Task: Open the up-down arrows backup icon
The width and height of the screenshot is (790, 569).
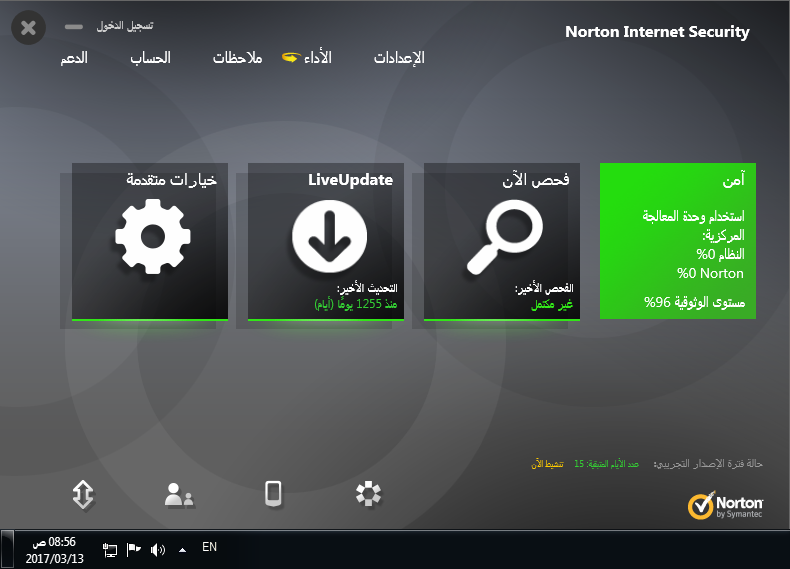Action: (x=83, y=494)
